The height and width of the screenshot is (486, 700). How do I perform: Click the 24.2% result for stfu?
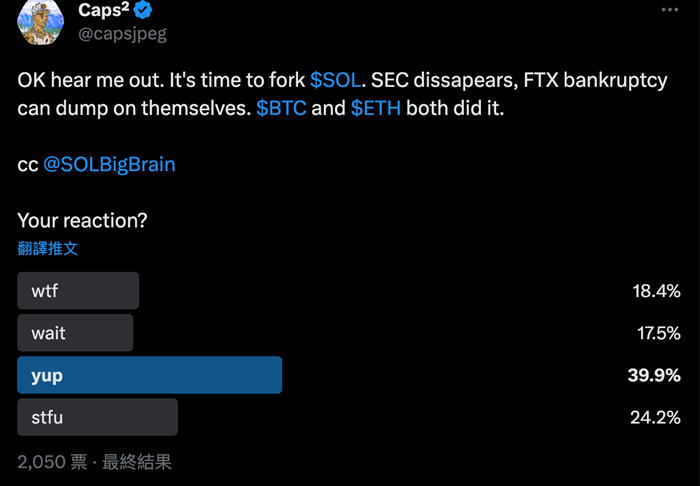click(x=655, y=417)
